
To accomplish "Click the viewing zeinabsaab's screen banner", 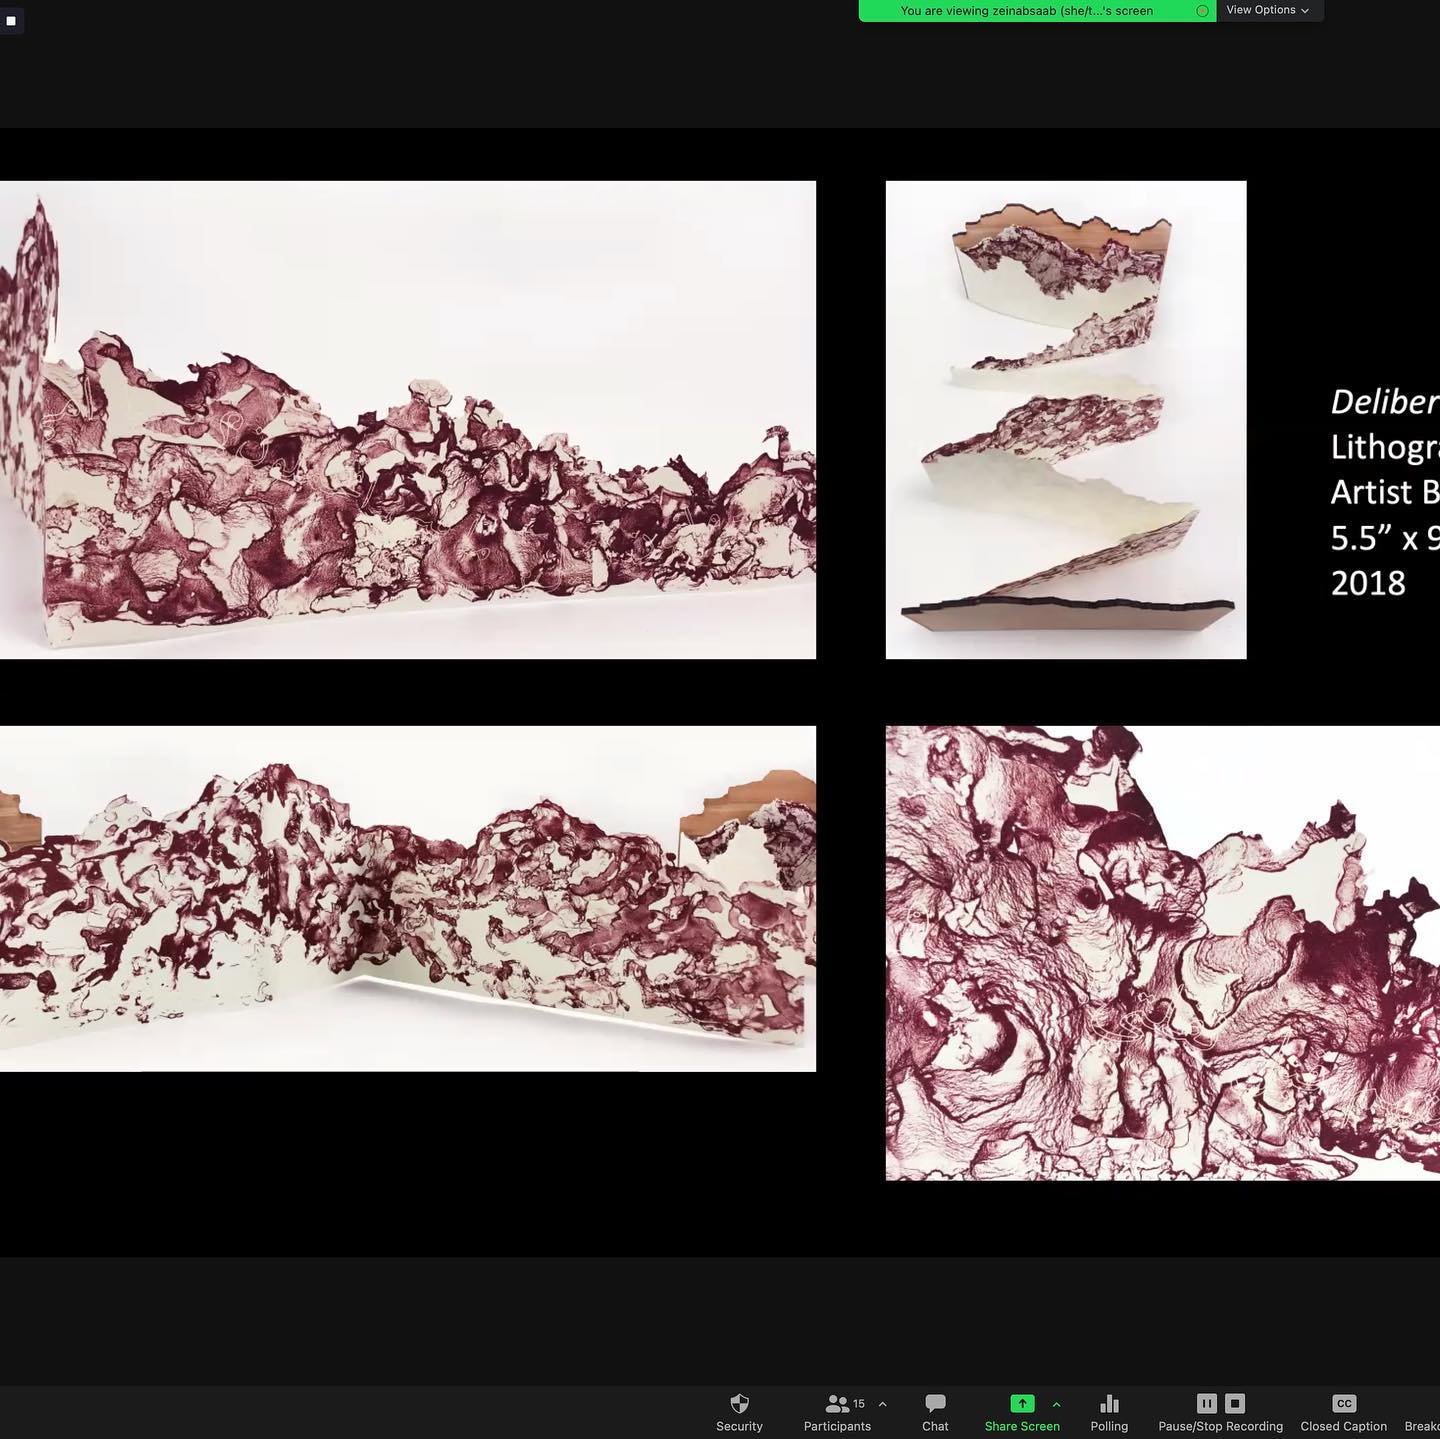I will click(x=1026, y=11).
